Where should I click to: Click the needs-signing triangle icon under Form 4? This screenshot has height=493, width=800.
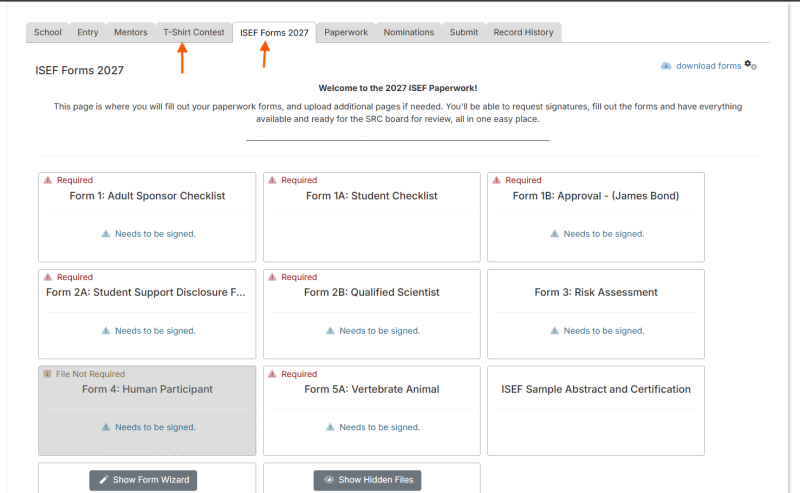(106, 427)
